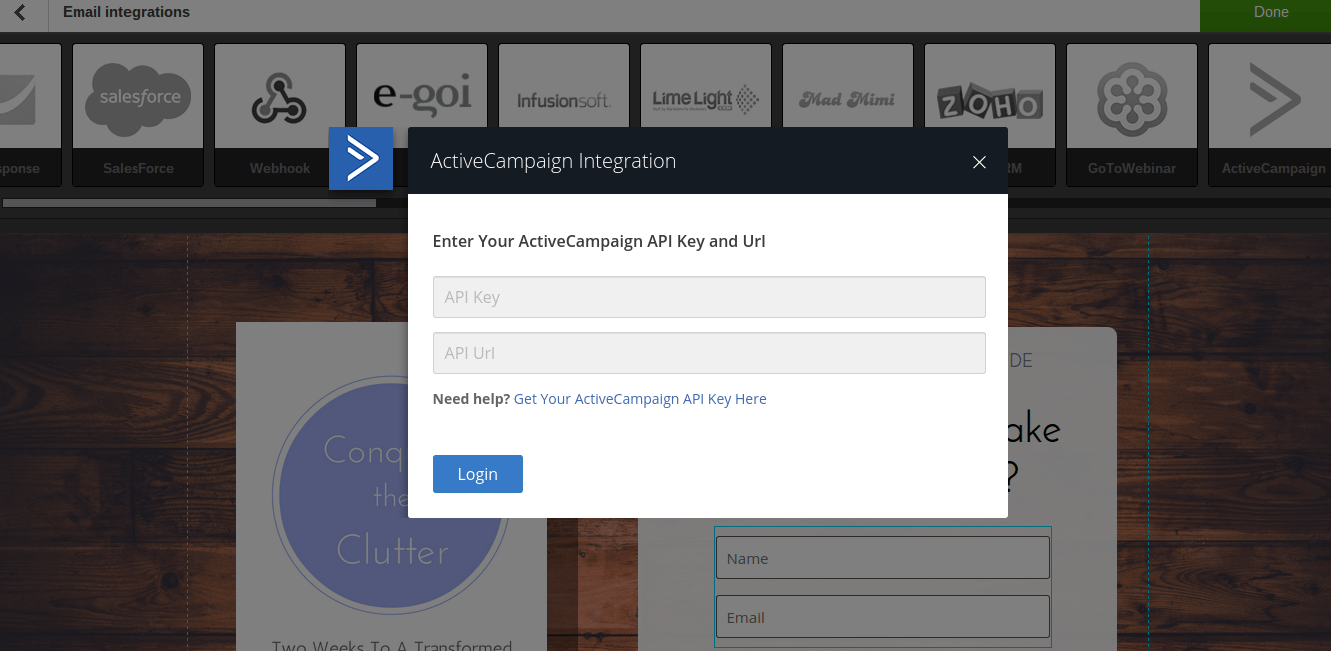Click the Email integrations header title

tap(126, 12)
